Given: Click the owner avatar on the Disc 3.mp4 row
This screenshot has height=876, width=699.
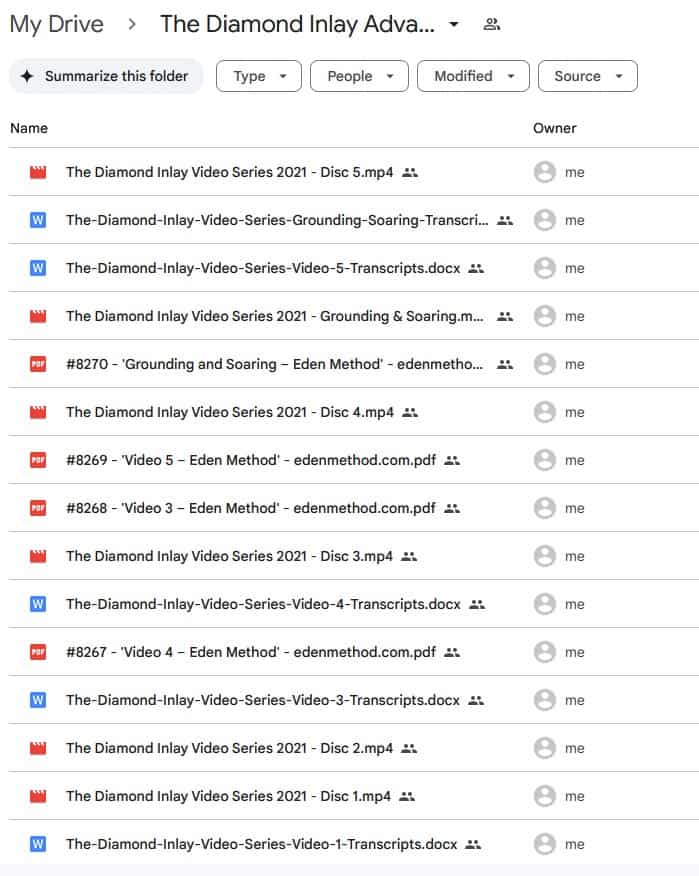Looking at the screenshot, I should [x=544, y=556].
